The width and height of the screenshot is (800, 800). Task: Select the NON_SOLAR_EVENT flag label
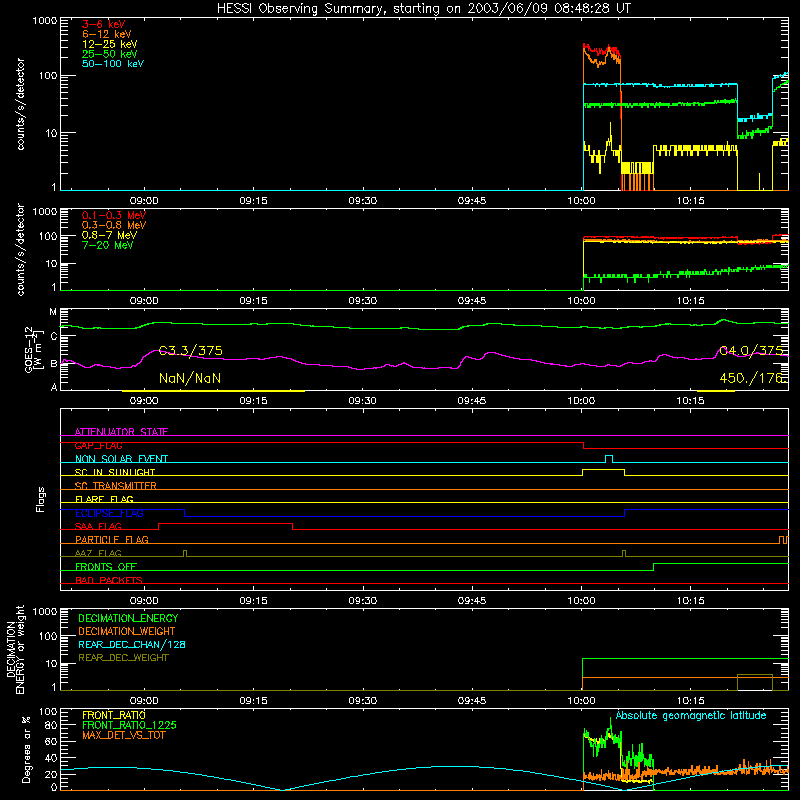(x=121, y=459)
